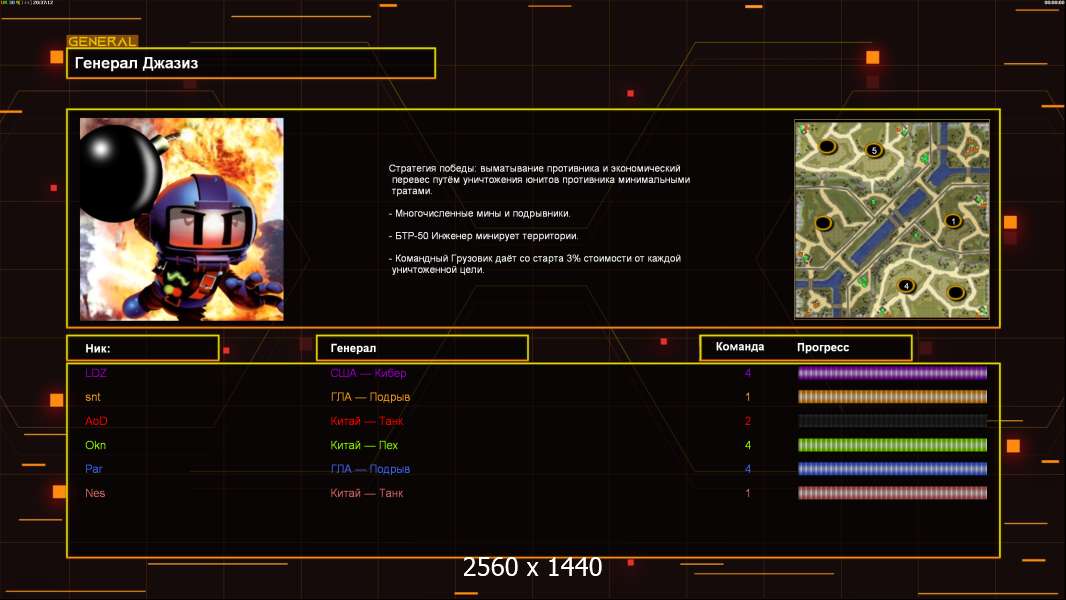The width and height of the screenshot is (1066, 600).
Task: Select player nickname 'snt'
Action: (x=92, y=397)
